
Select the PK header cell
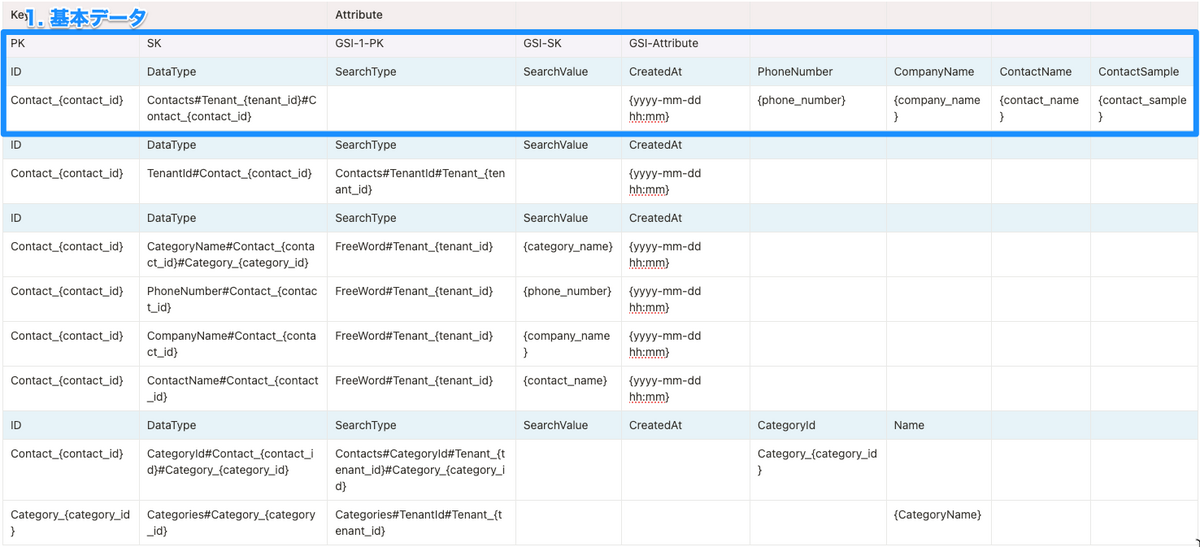[x=71, y=43]
